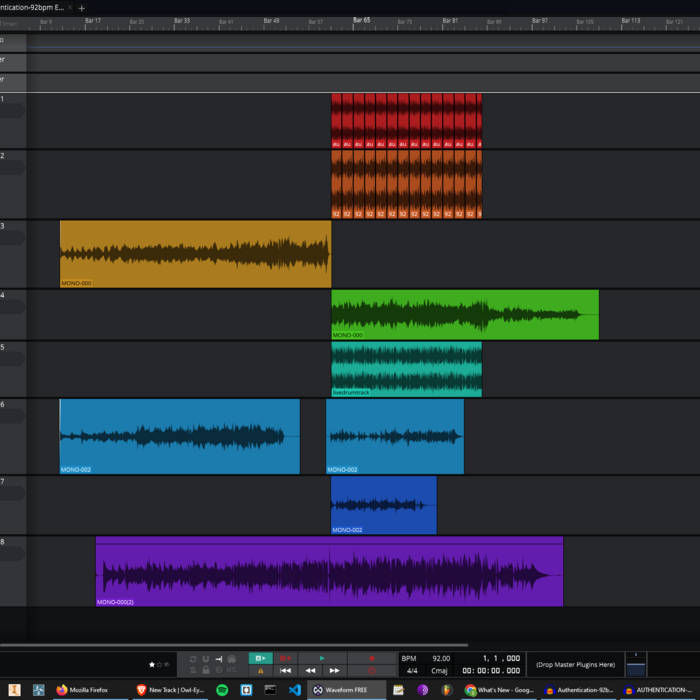This screenshot has width=700, height=700.
Task: Open the Cmaj key selector
Action: [439, 671]
